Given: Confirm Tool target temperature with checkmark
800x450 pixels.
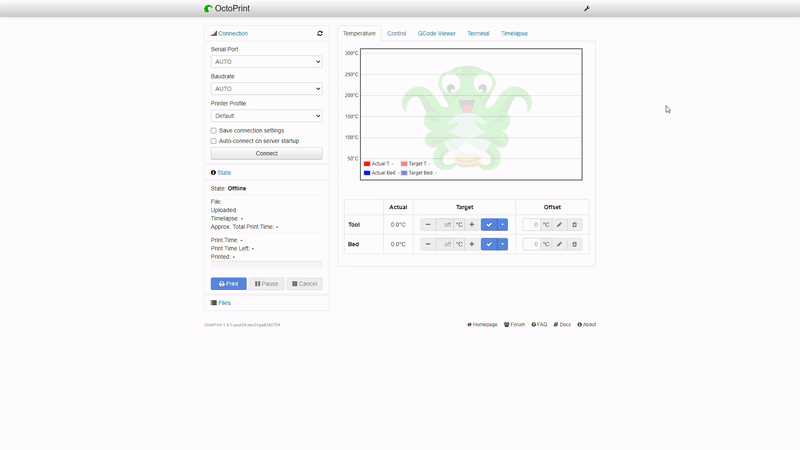Looking at the screenshot, I should point(489,224).
